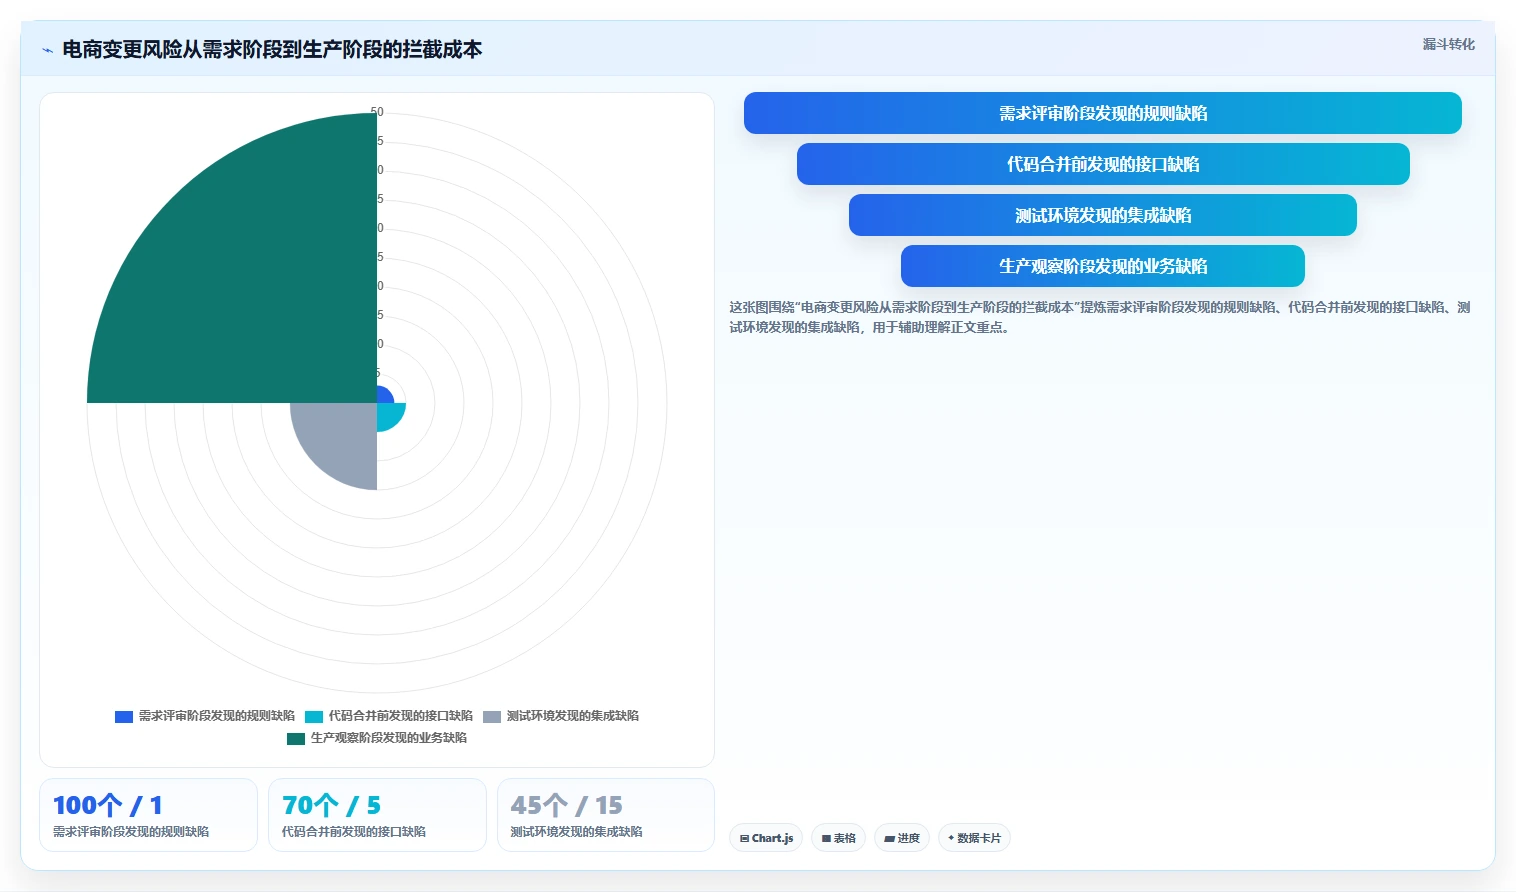Click the 生产观察阶段发现的业务缺陷 legend label text

coord(389,738)
